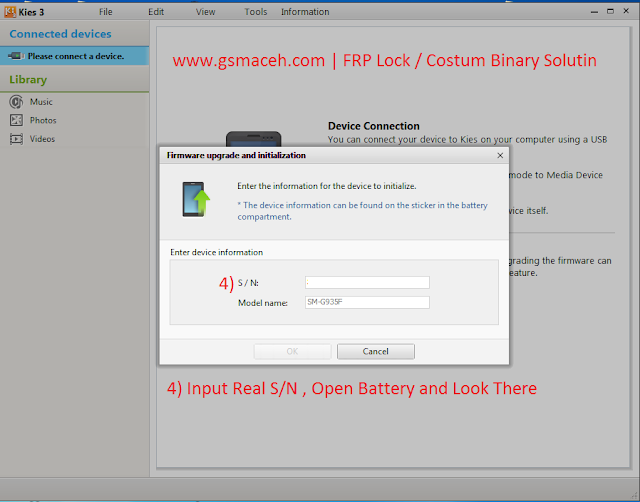Click the USB connector icon beside Please connect a device
The height and width of the screenshot is (502, 640).
16,56
